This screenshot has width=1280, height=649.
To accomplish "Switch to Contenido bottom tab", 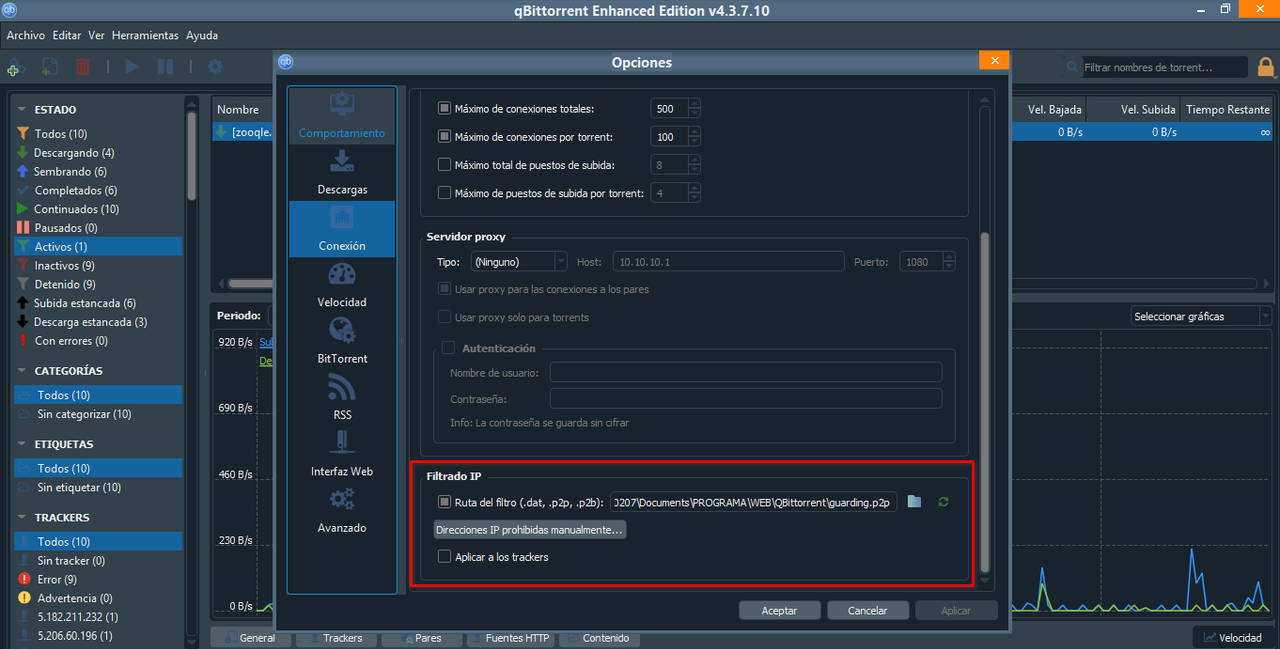I will (x=597, y=638).
